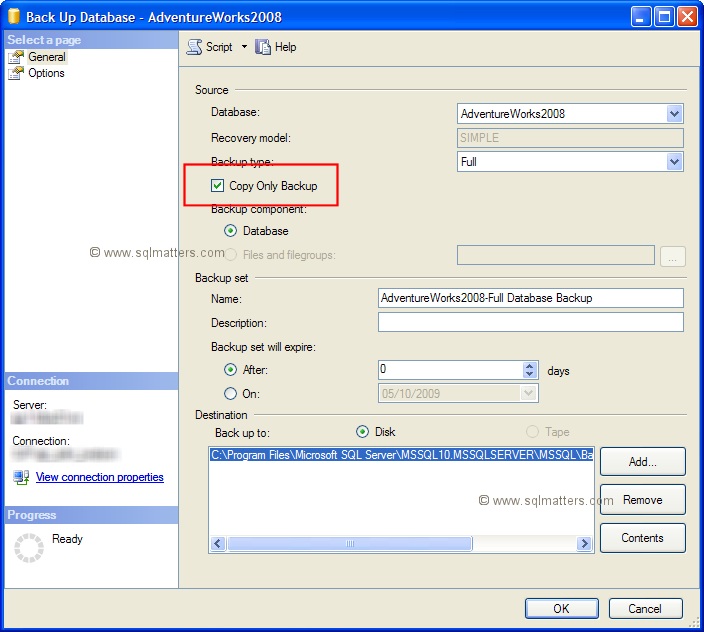Click the connection properties computer icon

tap(21, 477)
